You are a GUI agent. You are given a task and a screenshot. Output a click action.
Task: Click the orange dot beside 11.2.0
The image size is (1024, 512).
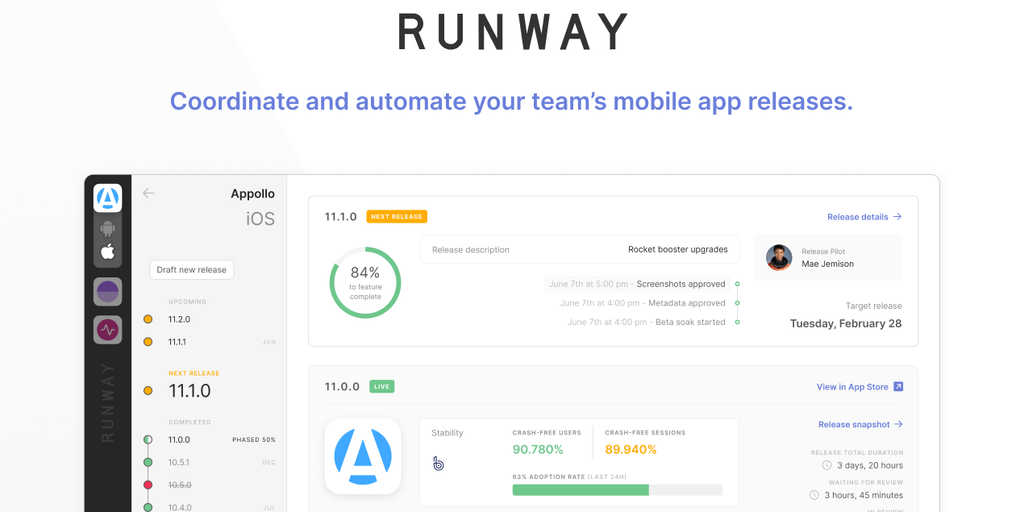[x=148, y=319]
